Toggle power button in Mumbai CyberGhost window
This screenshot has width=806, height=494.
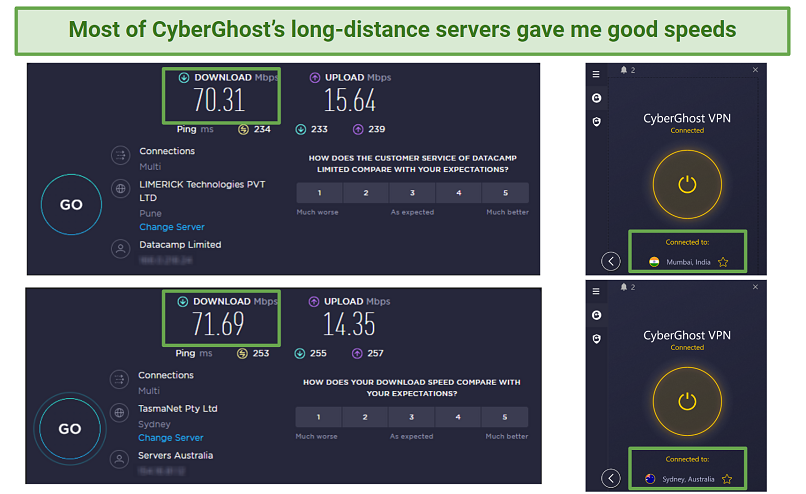pos(687,184)
